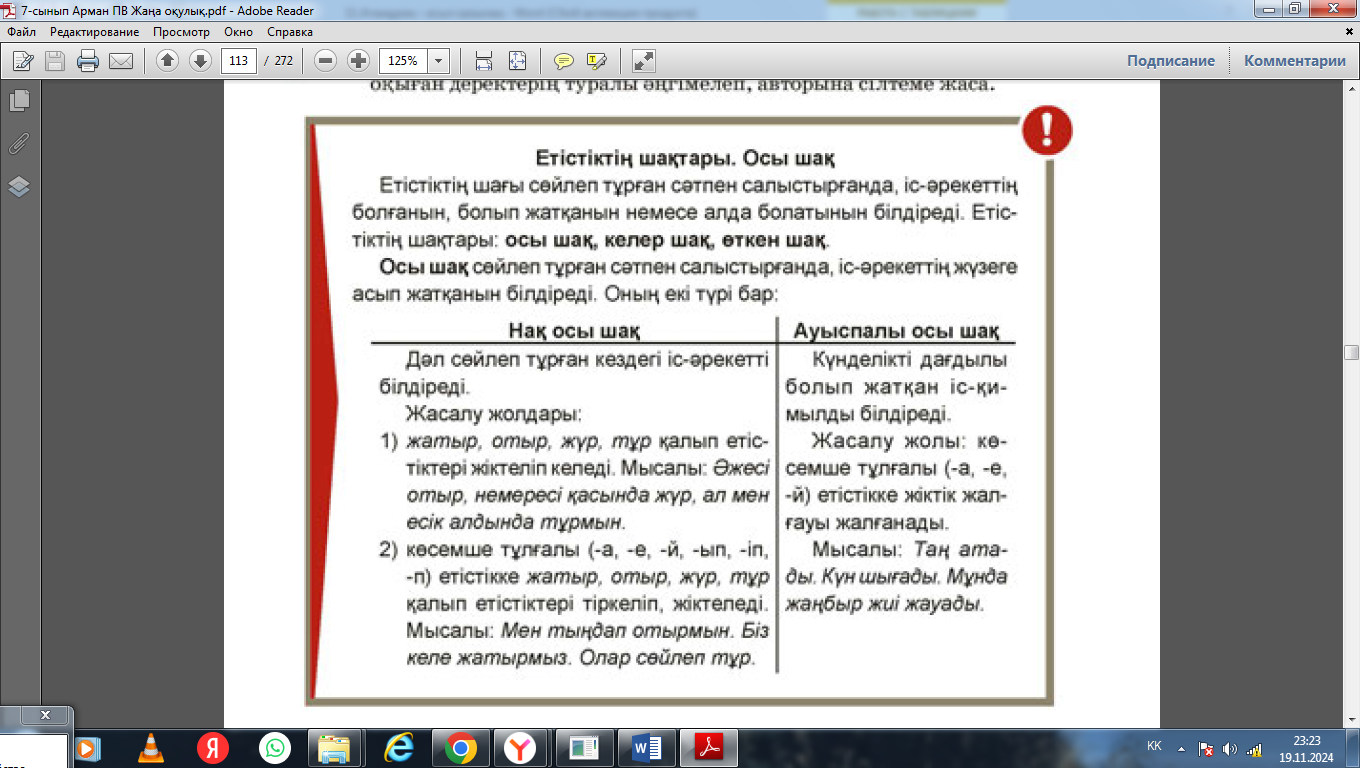
Task: Zoom in with the plus button
Action: coord(358,61)
